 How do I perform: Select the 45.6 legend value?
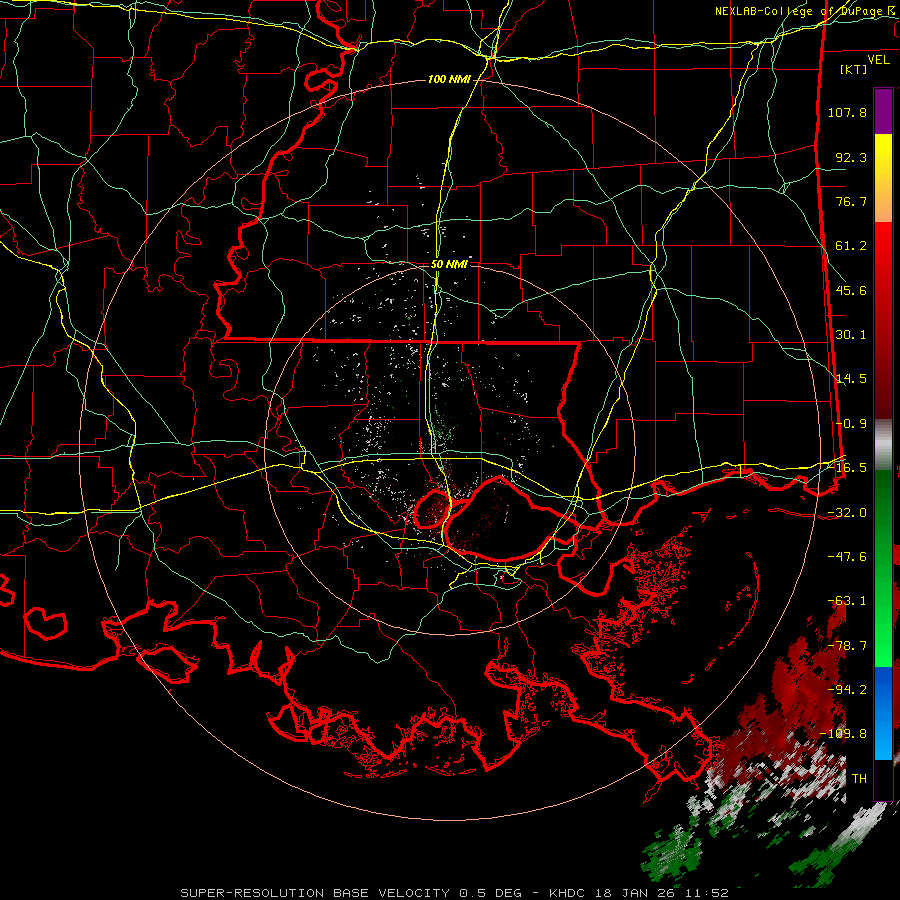click(851, 290)
